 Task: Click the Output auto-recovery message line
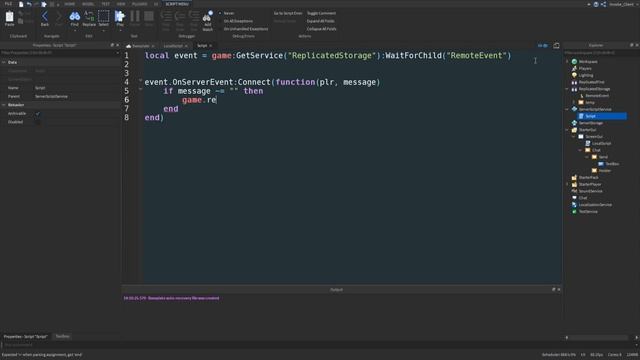pyautogui.click(x=171, y=298)
